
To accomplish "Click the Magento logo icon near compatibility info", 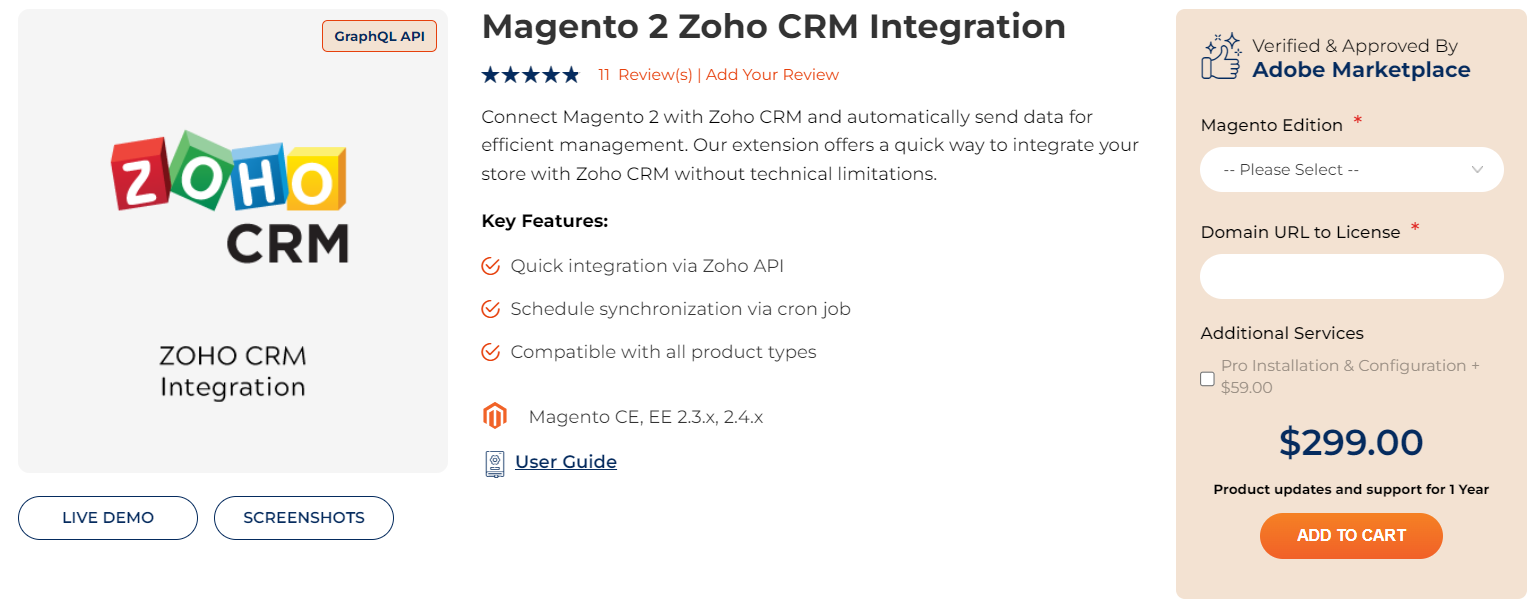I will click(x=495, y=415).
